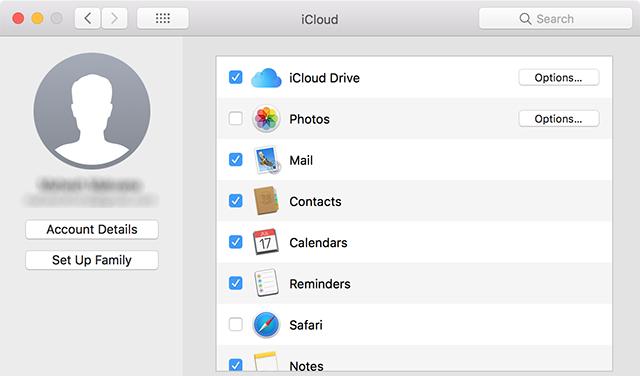Viewport: 640px width, 376px height.
Task: Click the Safari compass icon
Action: pyautogui.click(x=266, y=325)
